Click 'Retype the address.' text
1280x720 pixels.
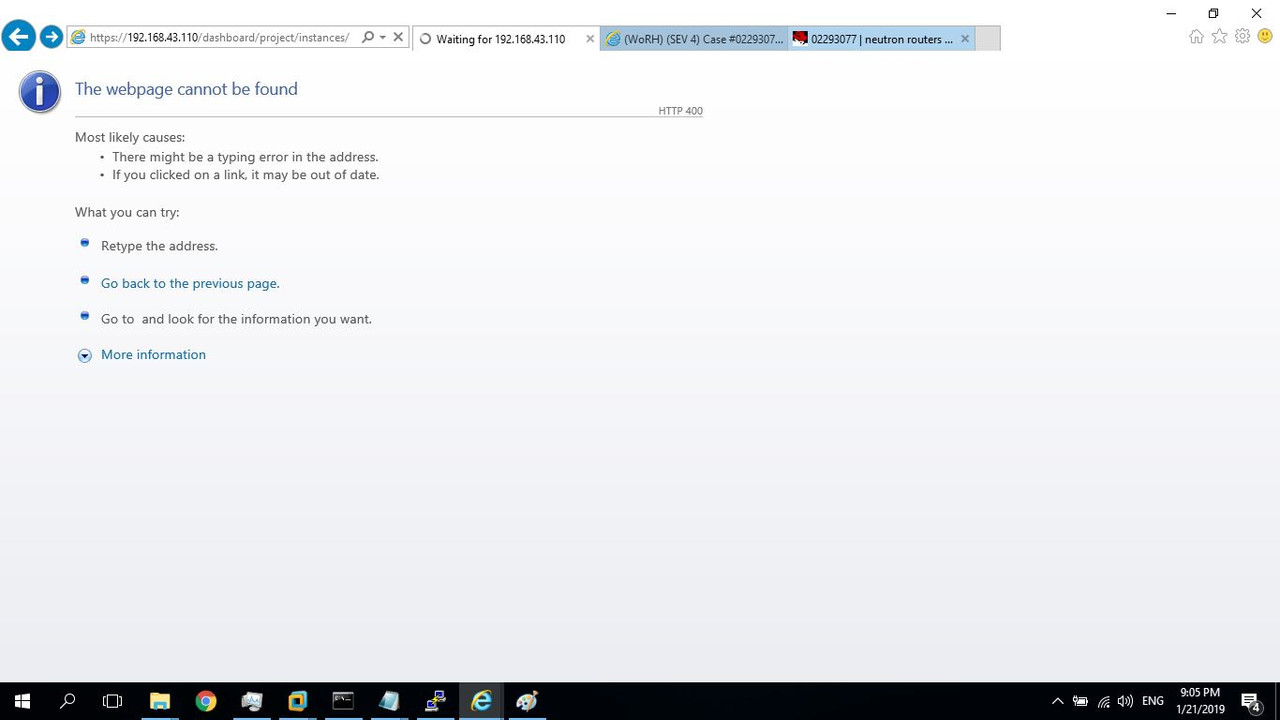[x=159, y=246]
